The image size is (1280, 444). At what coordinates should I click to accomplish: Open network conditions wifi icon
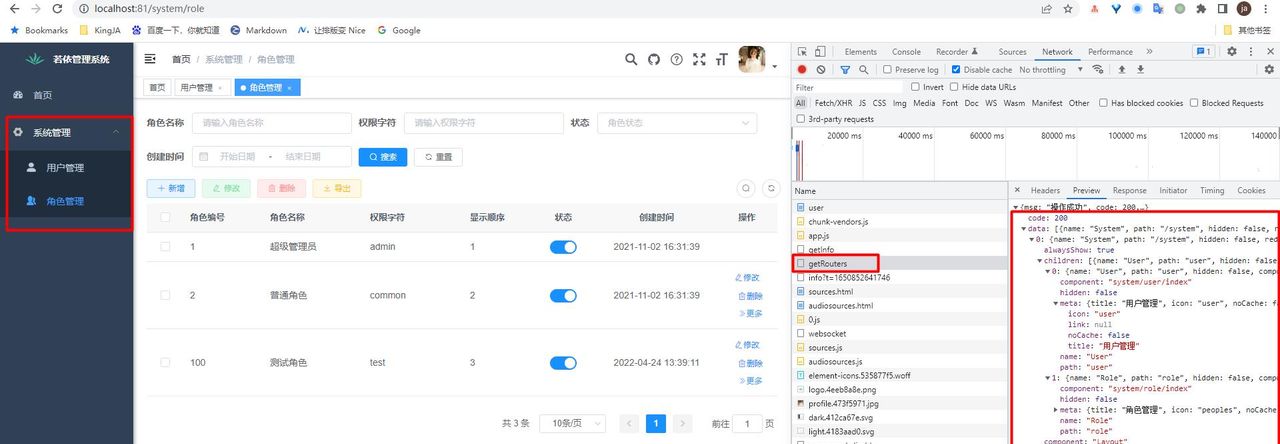coord(1098,70)
